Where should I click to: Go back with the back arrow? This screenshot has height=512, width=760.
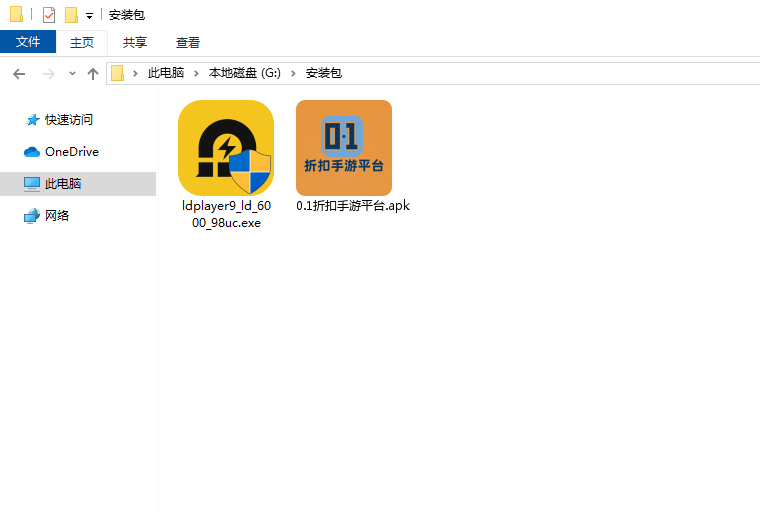pyautogui.click(x=19, y=74)
